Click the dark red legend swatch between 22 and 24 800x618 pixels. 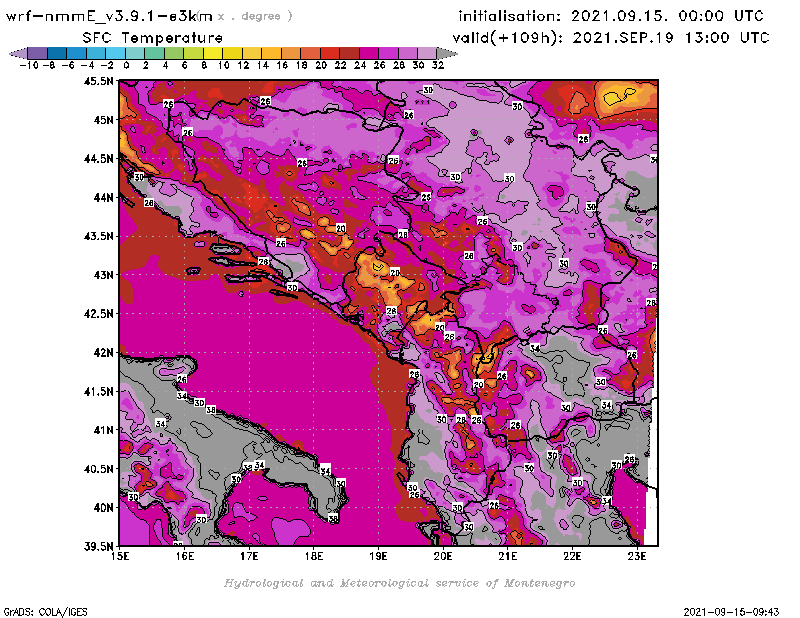pos(349,53)
